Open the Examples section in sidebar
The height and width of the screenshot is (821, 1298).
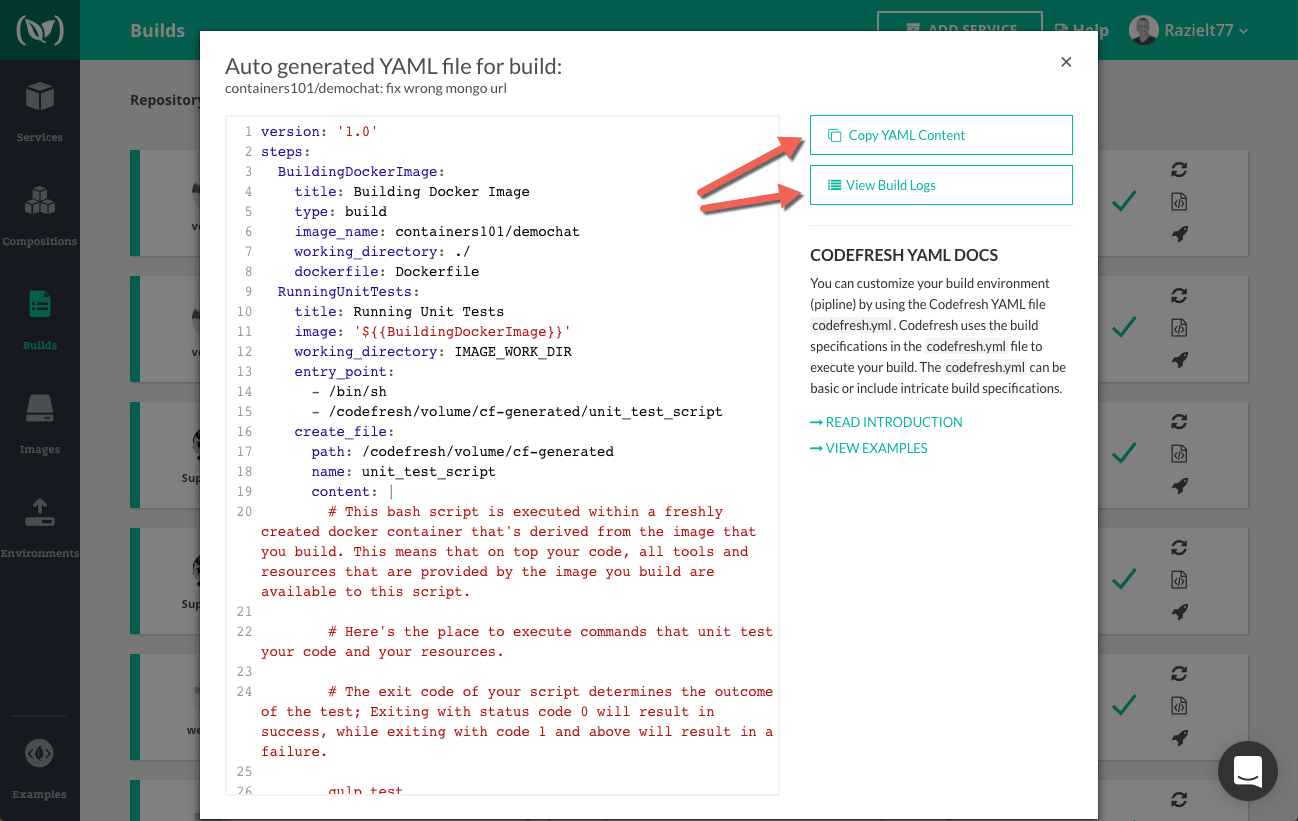click(x=39, y=768)
